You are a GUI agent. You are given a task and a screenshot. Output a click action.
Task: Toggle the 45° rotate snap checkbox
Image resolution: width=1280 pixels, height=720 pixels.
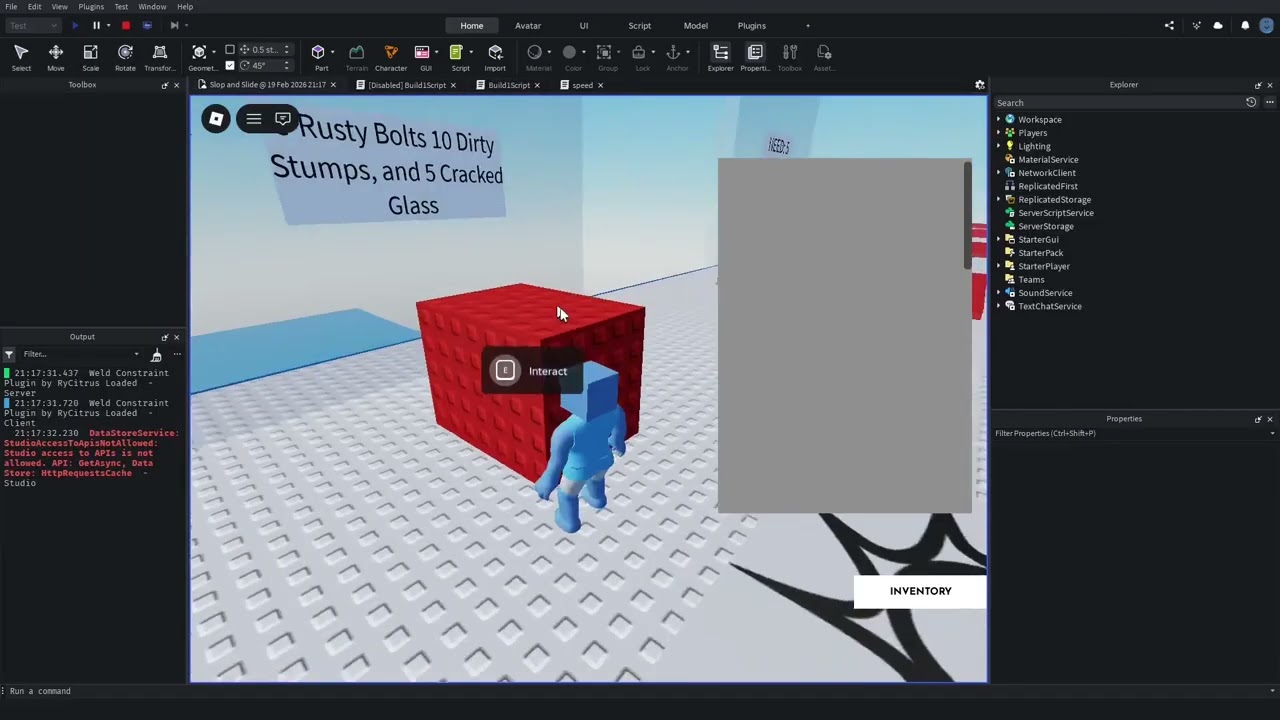(x=230, y=66)
